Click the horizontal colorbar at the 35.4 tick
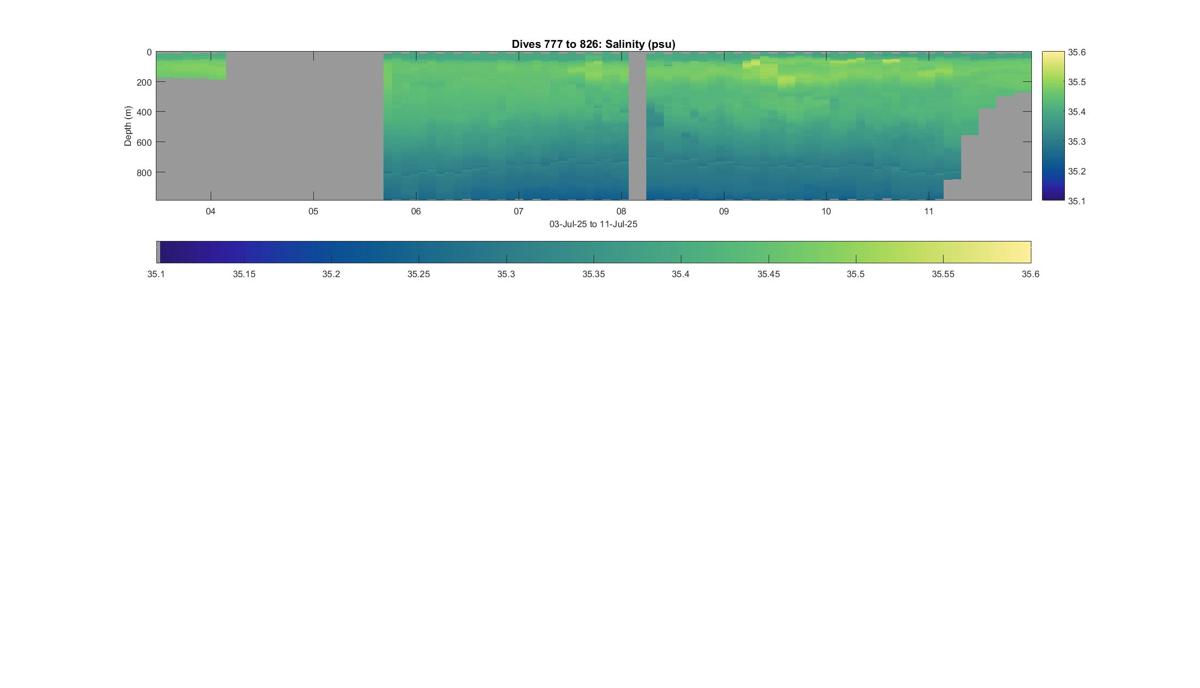The height and width of the screenshot is (688, 1200). click(680, 251)
